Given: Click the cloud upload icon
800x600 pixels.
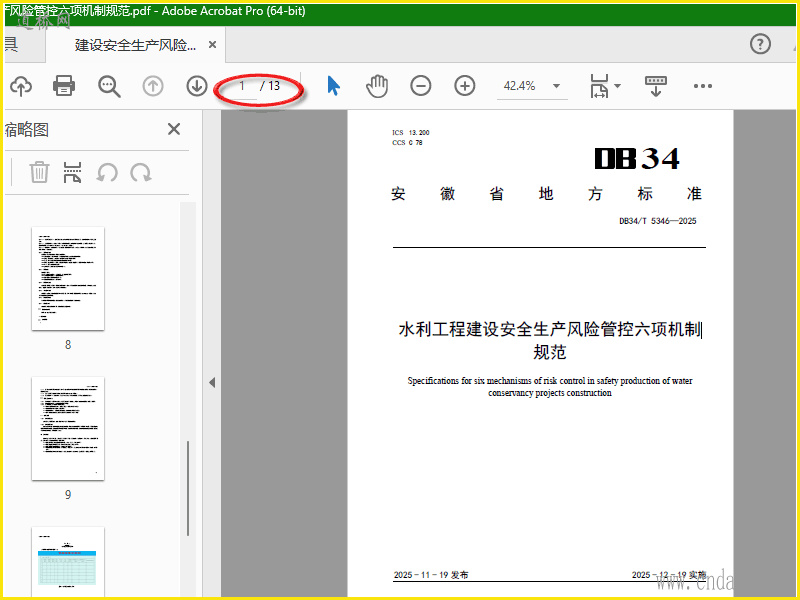Looking at the screenshot, I should (x=21, y=86).
